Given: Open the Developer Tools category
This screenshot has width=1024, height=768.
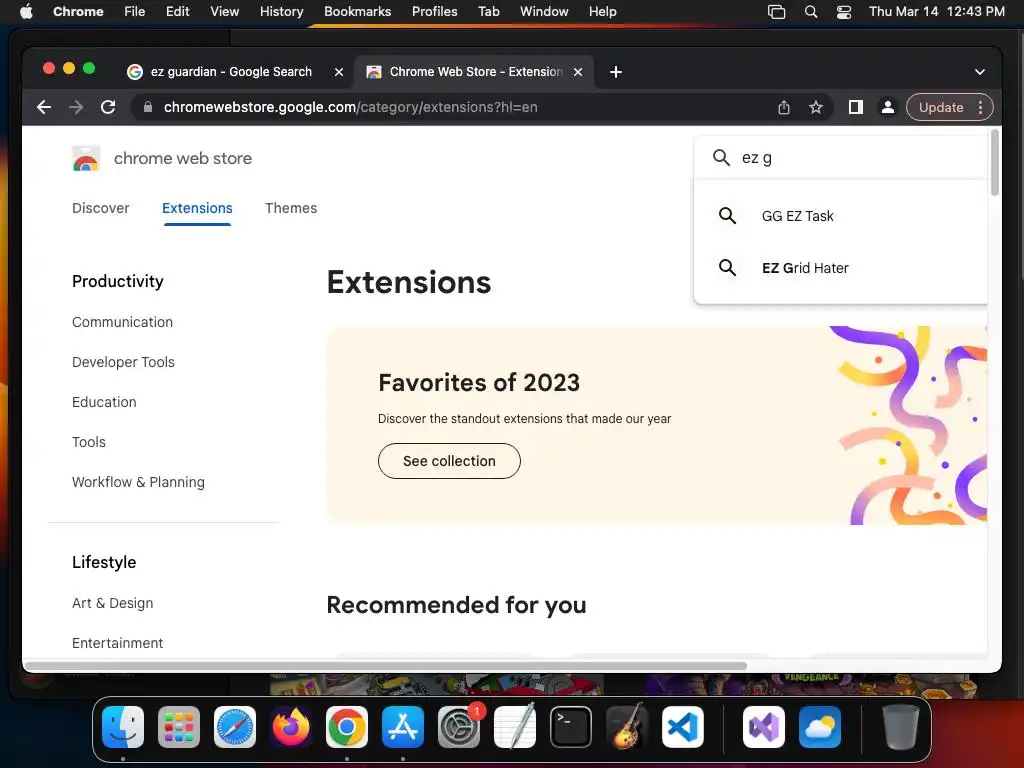Looking at the screenshot, I should click(123, 362).
